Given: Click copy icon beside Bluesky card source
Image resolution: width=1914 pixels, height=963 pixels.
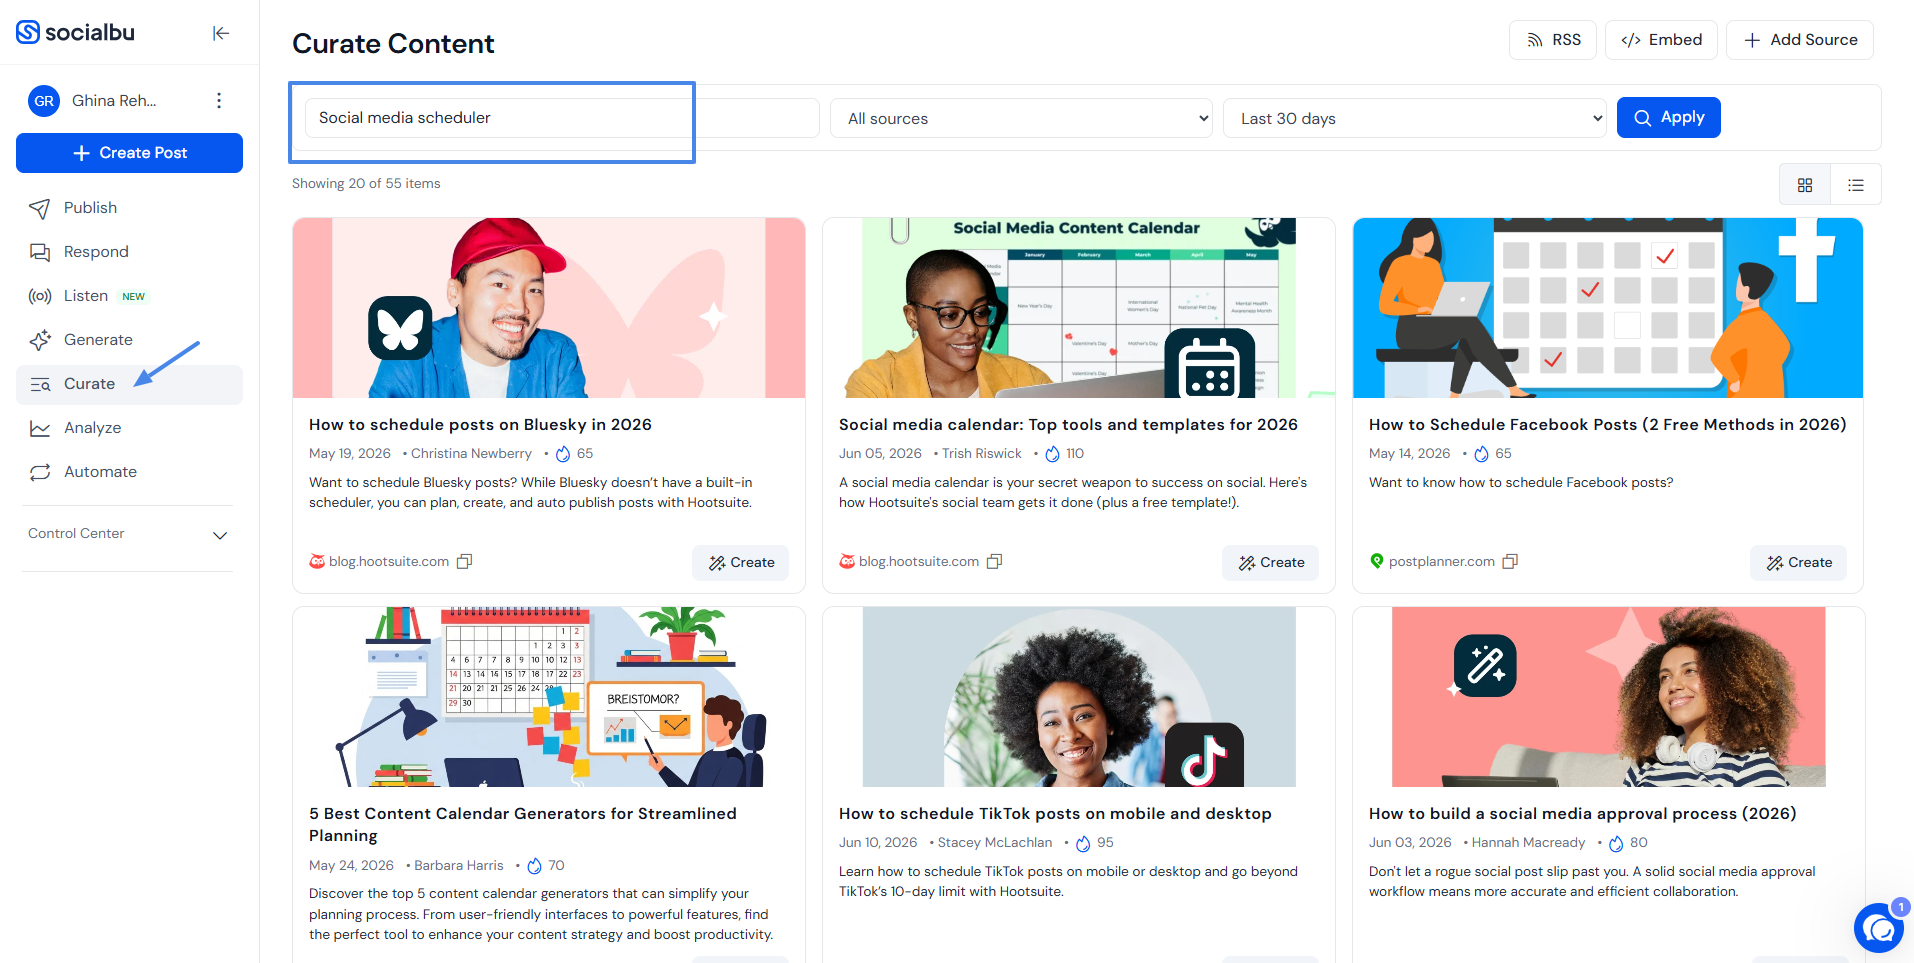Looking at the screenshot, I should [465, 562].
